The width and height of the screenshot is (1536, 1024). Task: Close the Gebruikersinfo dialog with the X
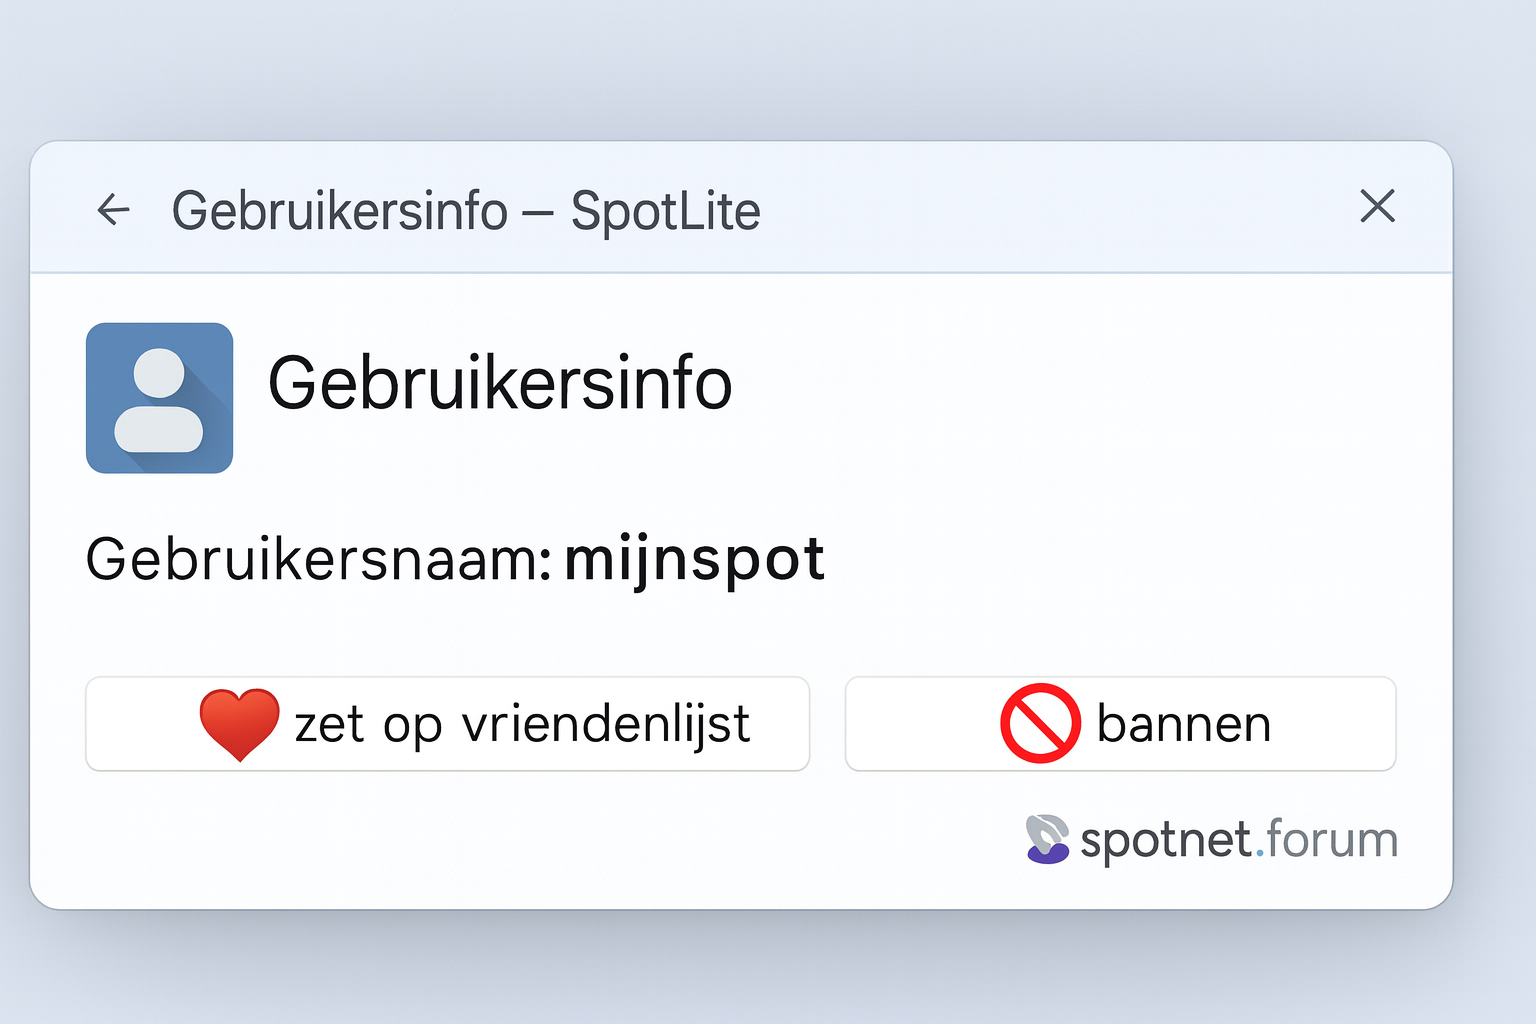(1377, 206)
